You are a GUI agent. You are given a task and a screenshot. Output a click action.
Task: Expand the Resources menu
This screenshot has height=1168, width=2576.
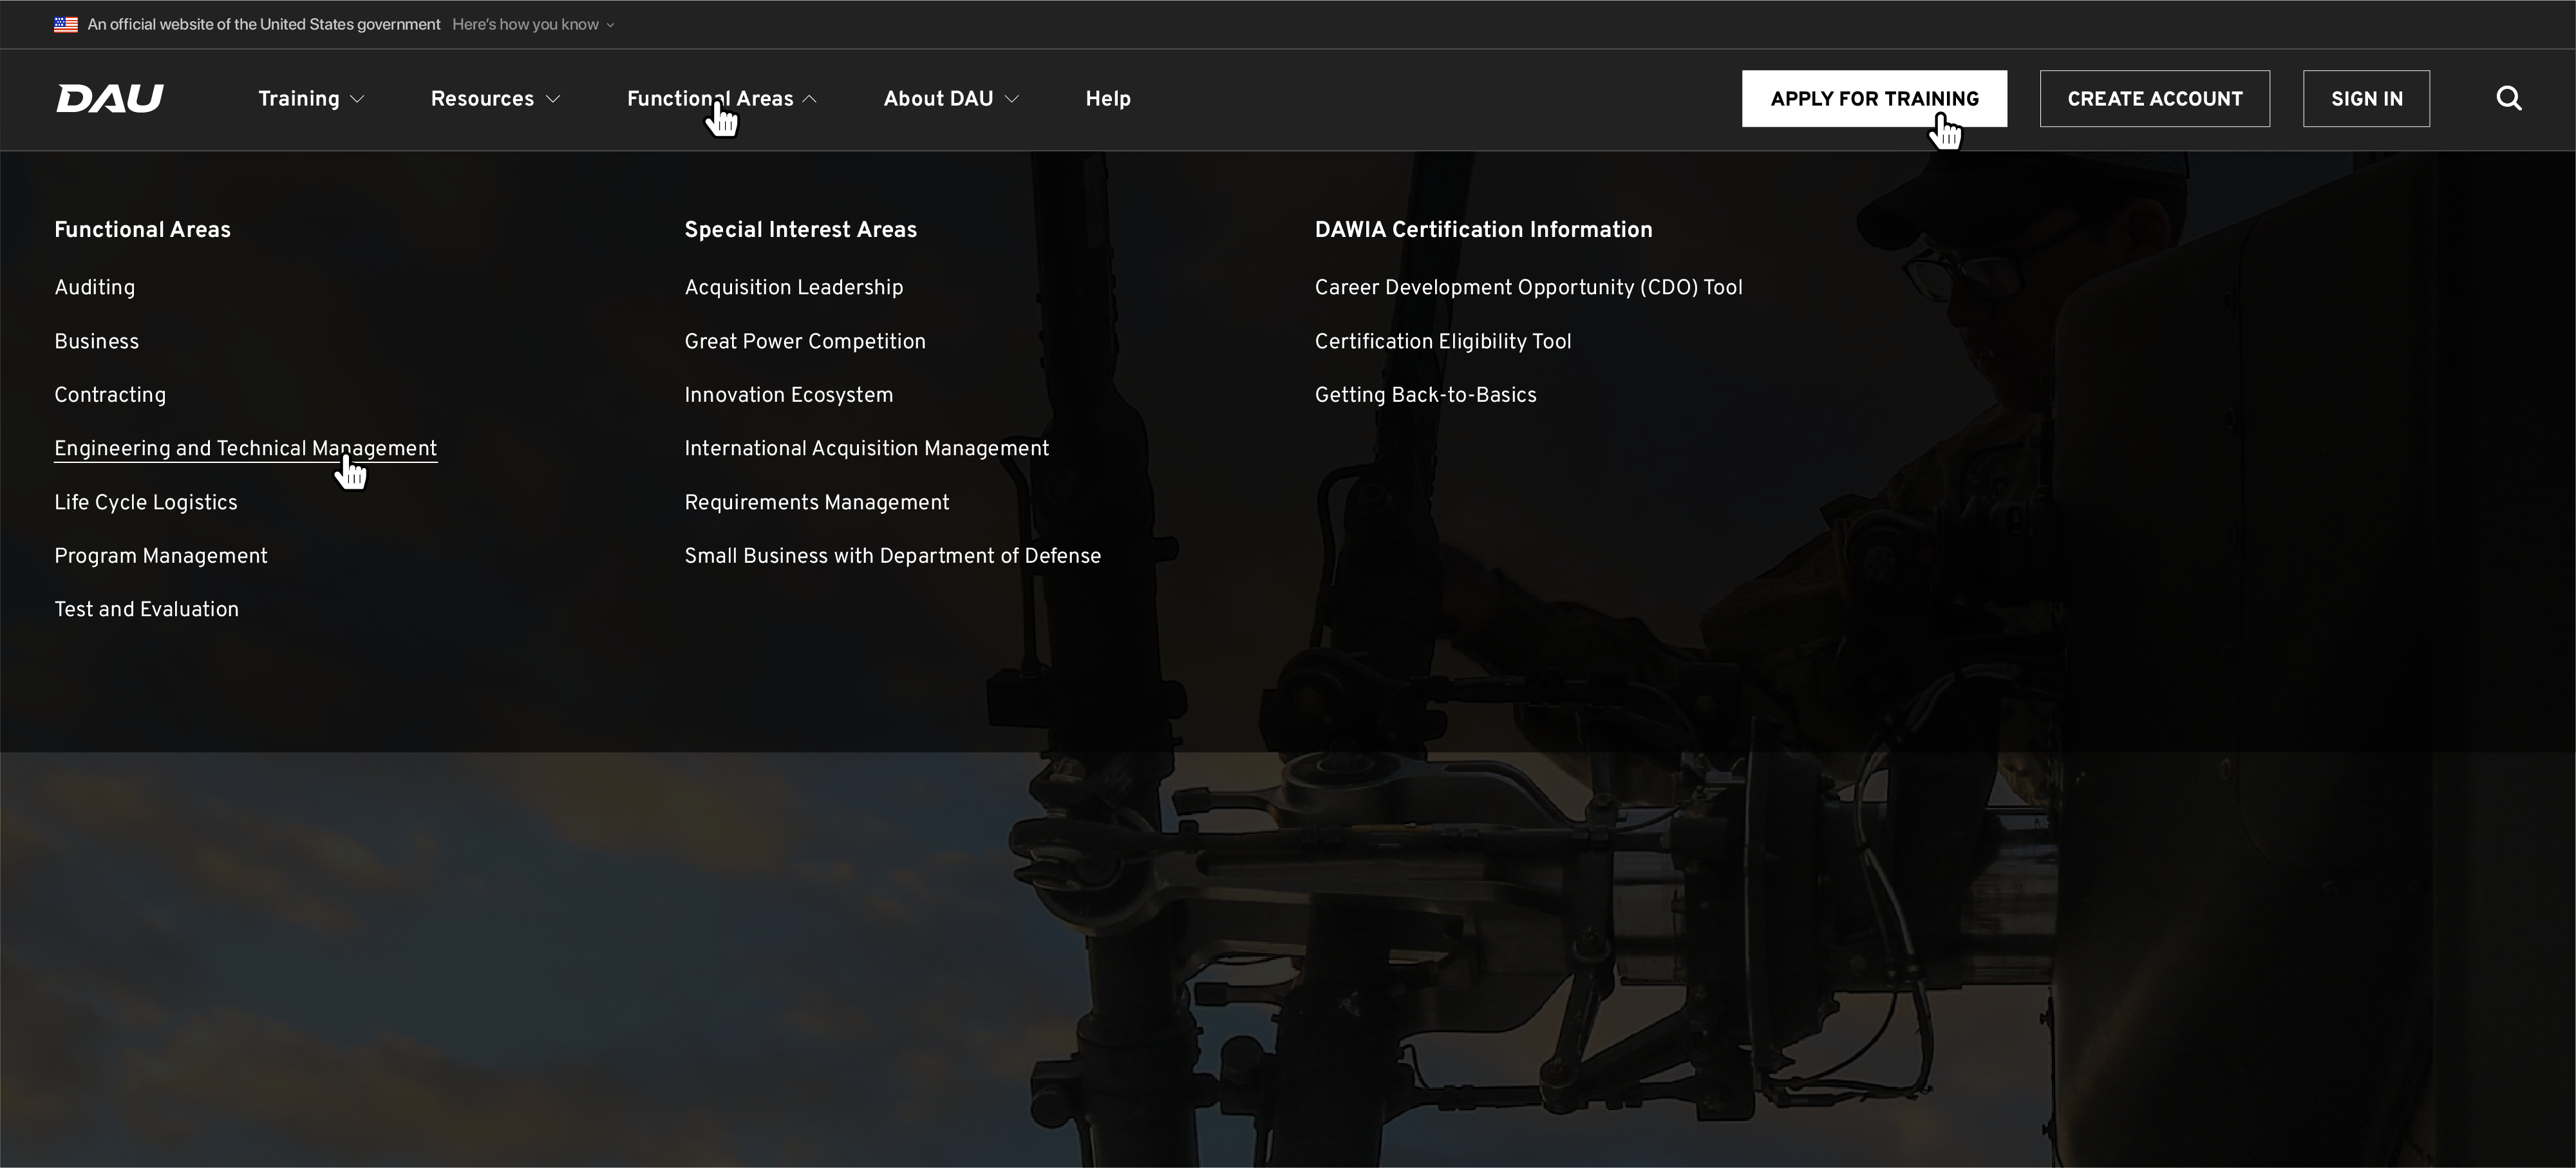click(x=495, y=98)
